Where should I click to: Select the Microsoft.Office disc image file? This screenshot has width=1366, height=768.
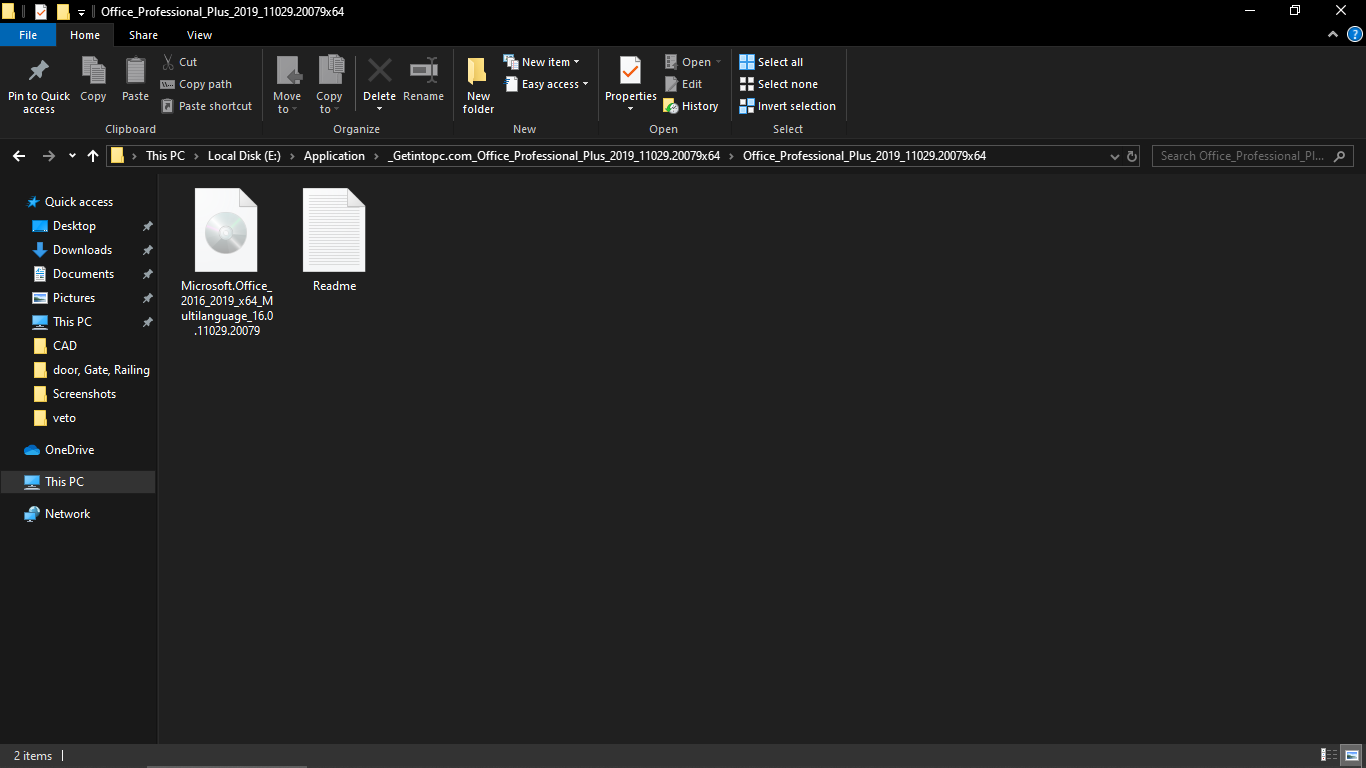[x=226, y=263]
